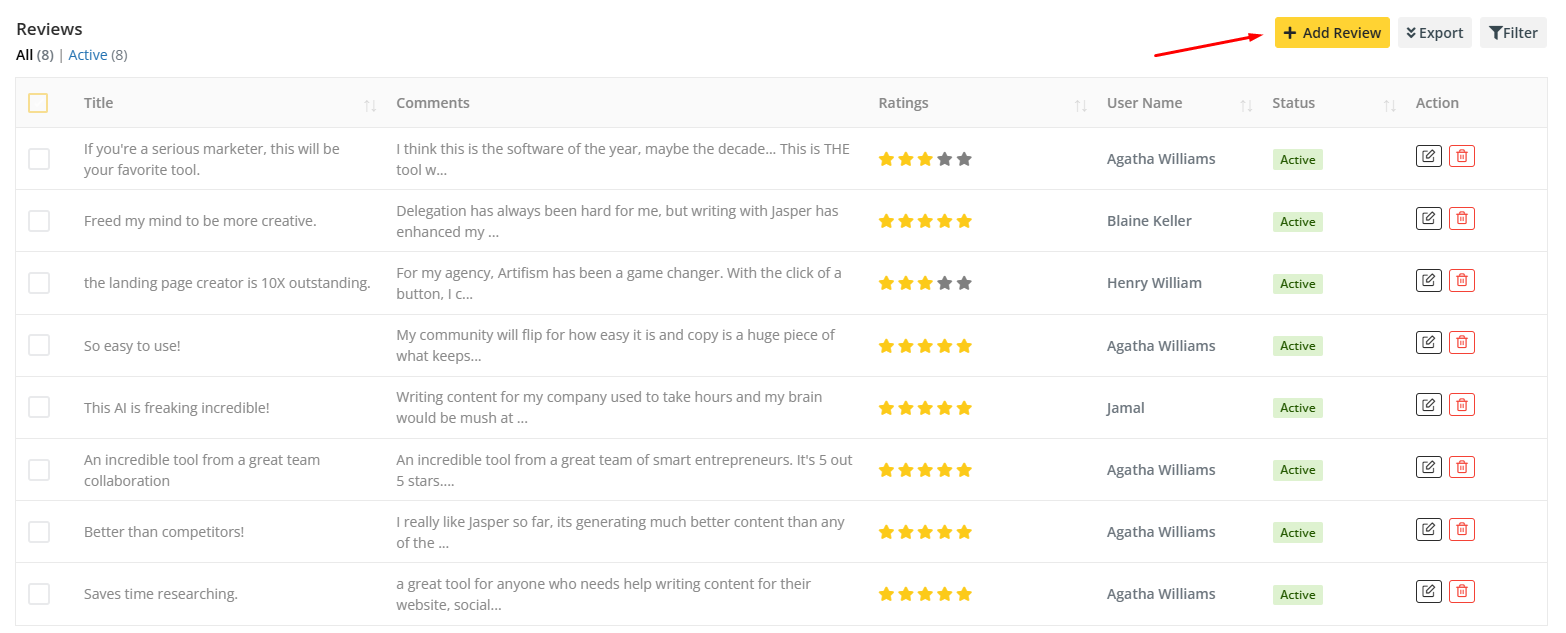Image resolution: width=1566 pixels, height=633 pixels.
Task: Click the Add Review button
Action: pyautogui.click(x=1331, y=33)
